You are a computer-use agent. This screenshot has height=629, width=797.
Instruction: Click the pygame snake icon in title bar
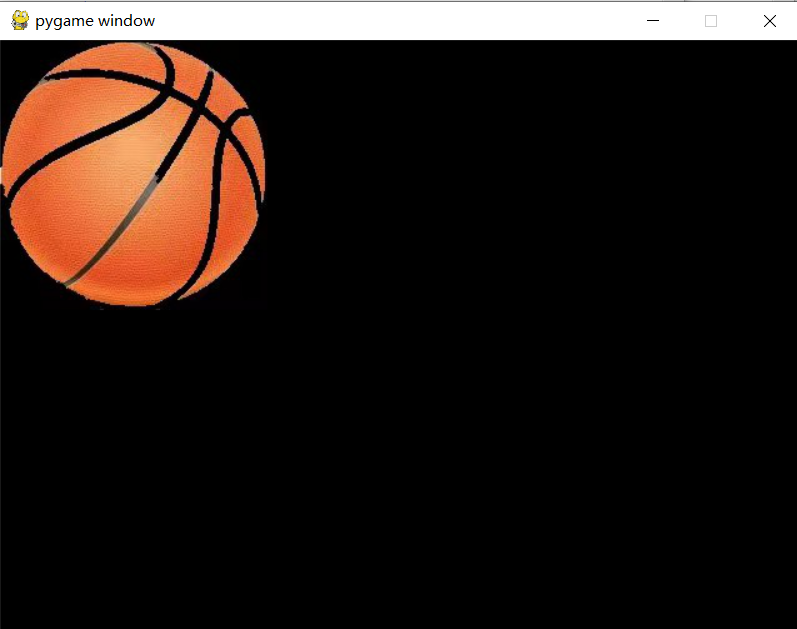point(20,20)
